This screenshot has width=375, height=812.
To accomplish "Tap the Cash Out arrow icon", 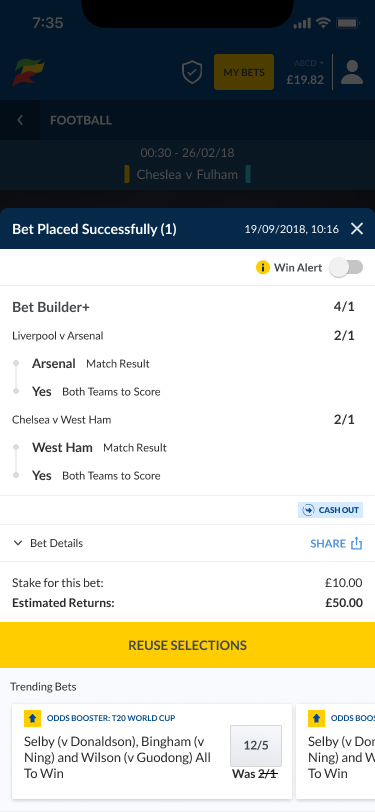I will click(x=308, y=510).
